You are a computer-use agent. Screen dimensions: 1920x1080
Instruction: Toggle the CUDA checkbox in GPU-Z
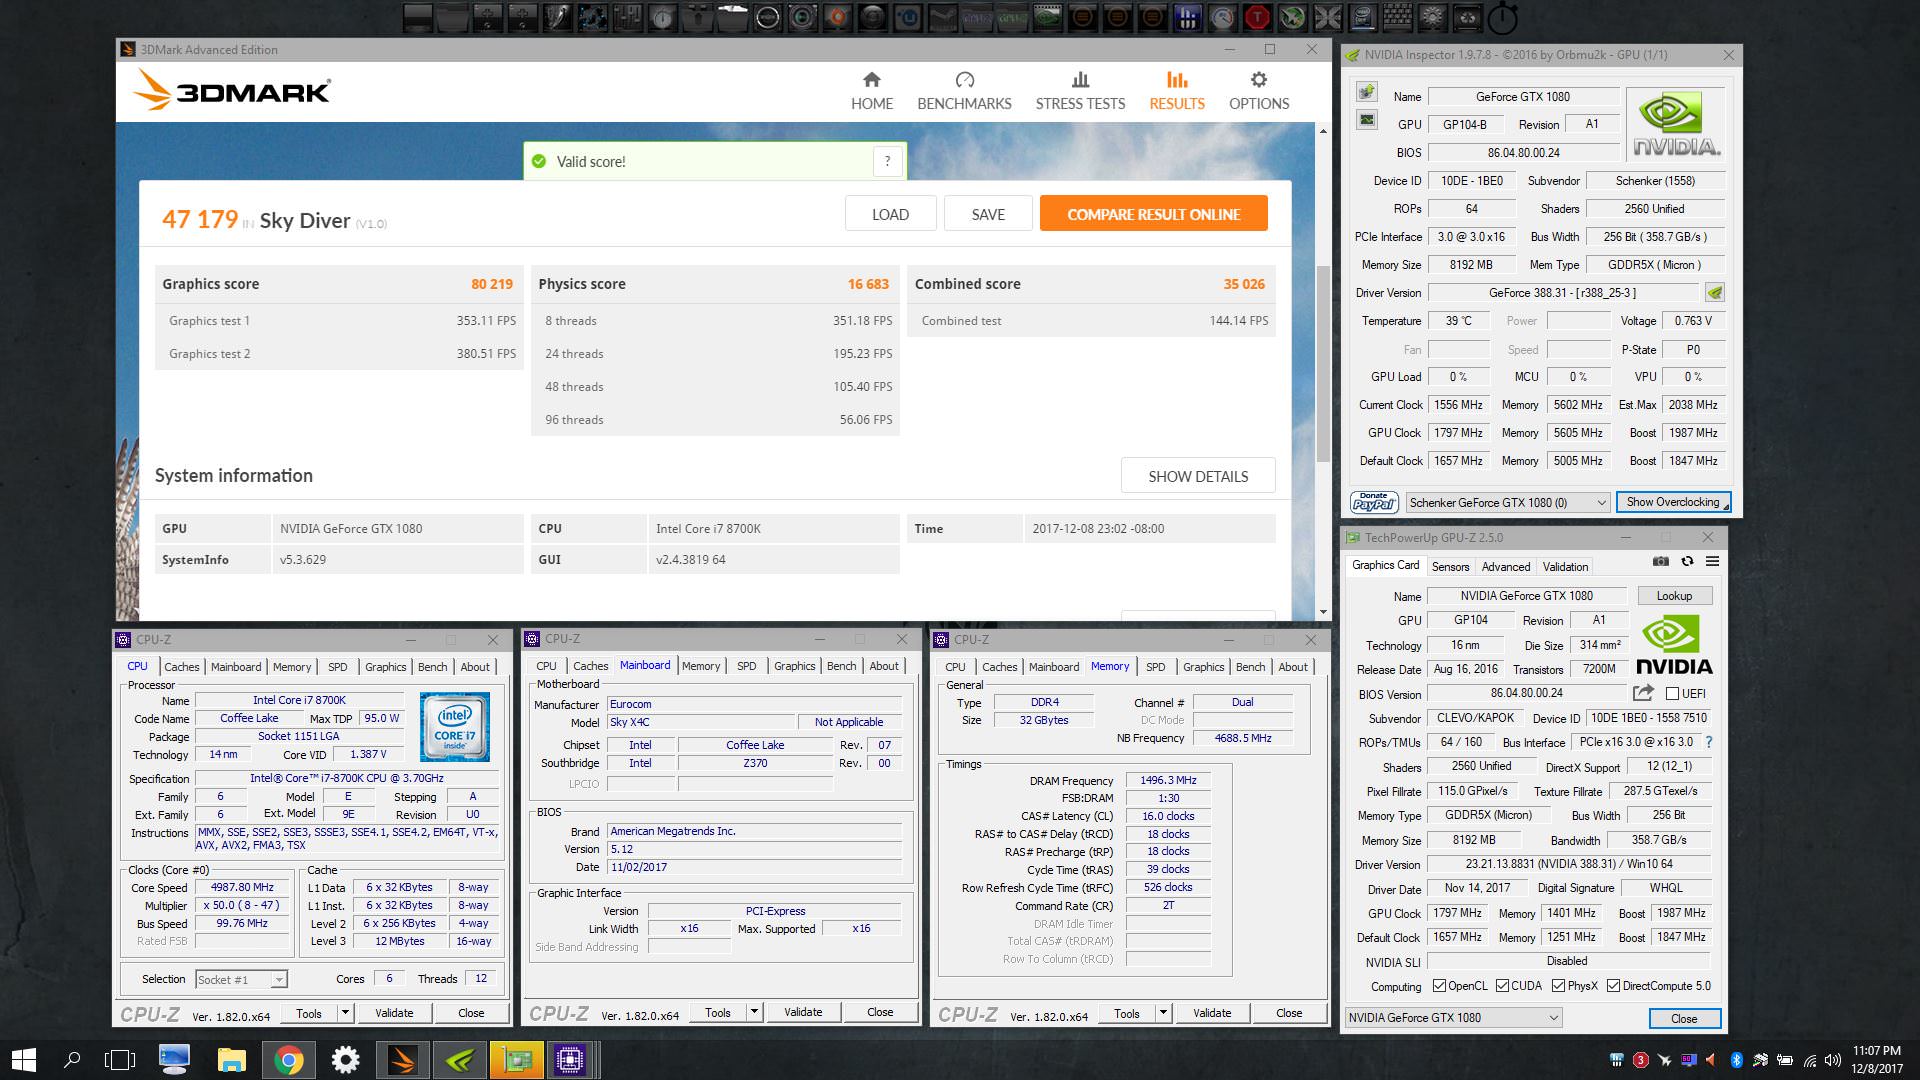pyautogui.click(x=1502, y=986)
